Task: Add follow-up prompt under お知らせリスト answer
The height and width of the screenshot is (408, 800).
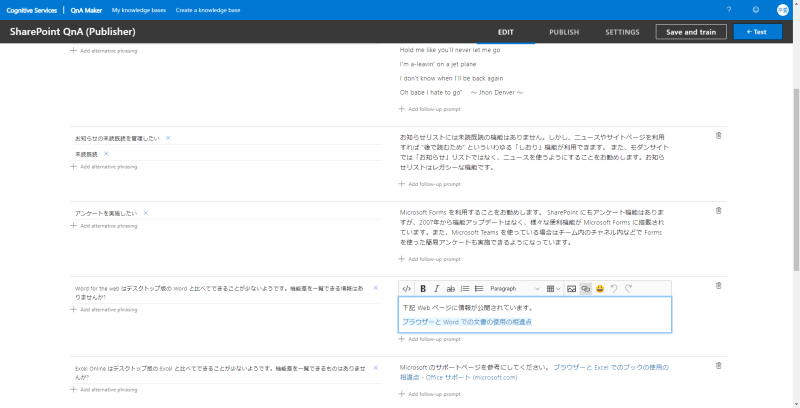Action: (x=430, y=184)
